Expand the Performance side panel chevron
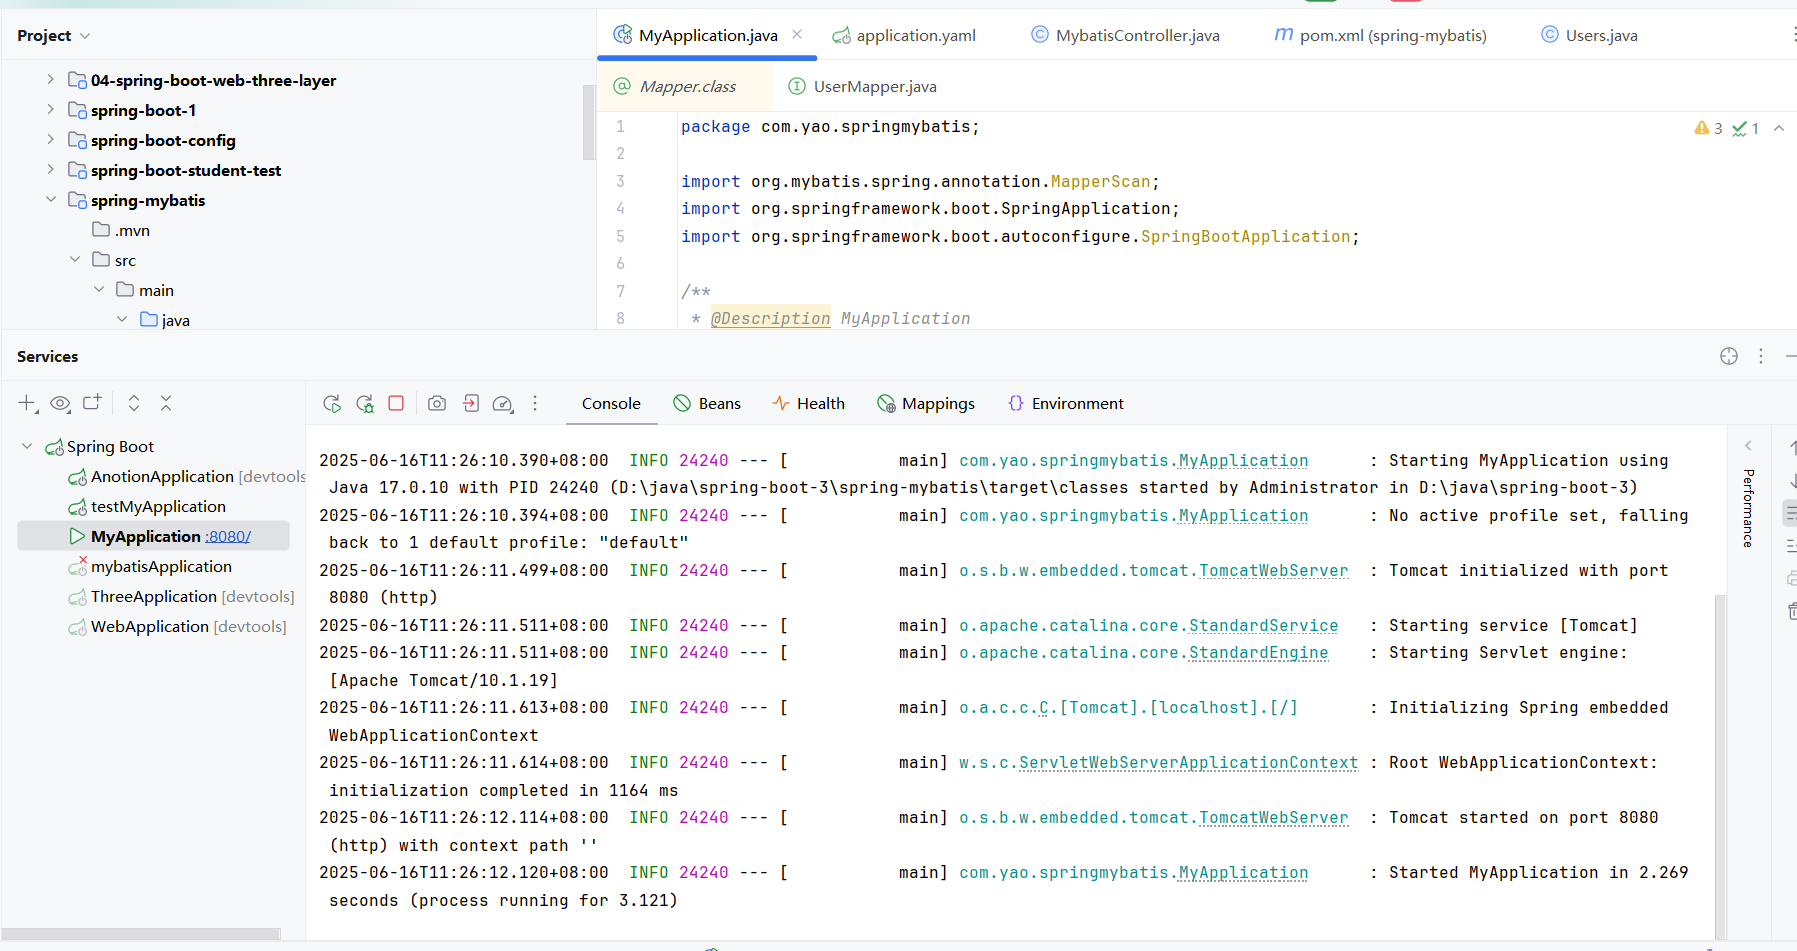Screen dimensions: 1797x951 [1748, 446]
